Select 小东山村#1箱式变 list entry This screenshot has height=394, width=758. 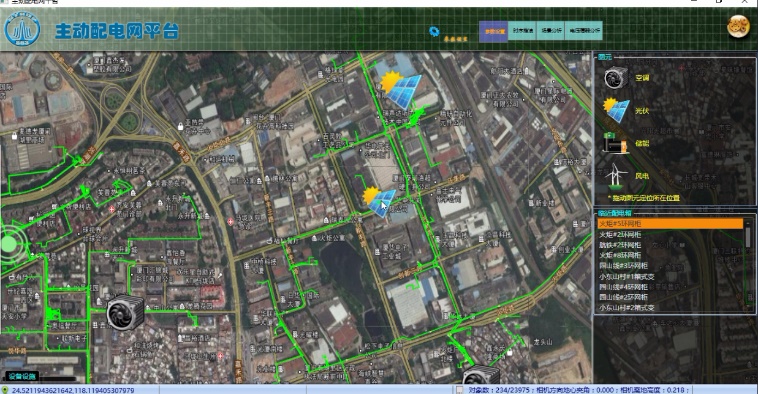pyautogui.click(x=627, y=277)
